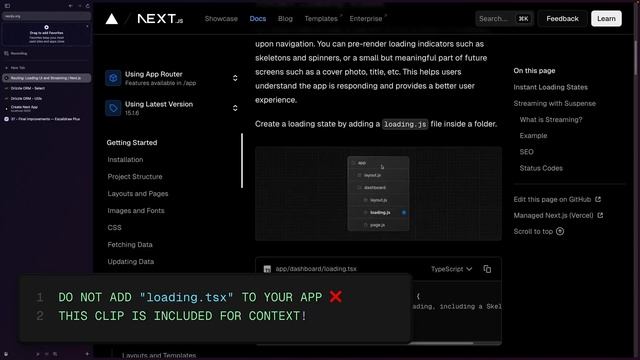Viewport: 640px width, 360px height.
Task: Click the Using Latest Version tag icon
Action: [113, 108]
